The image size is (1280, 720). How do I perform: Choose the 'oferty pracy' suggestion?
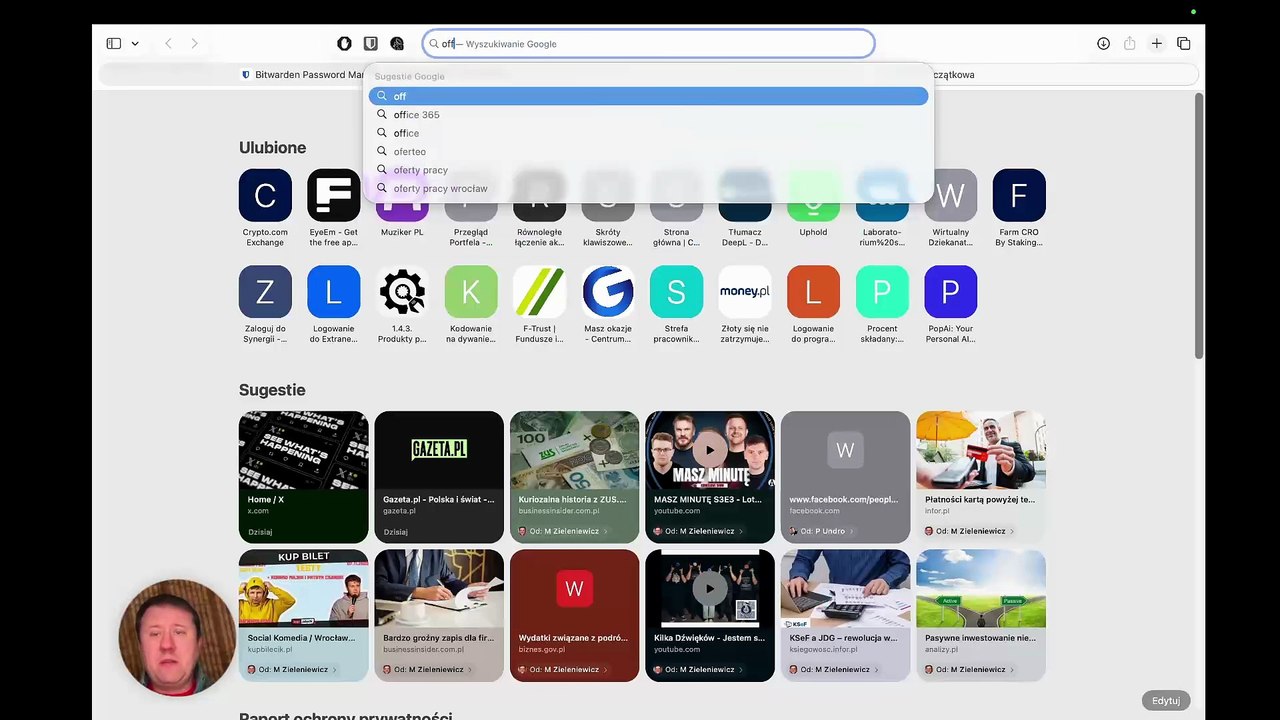[648, 170]
